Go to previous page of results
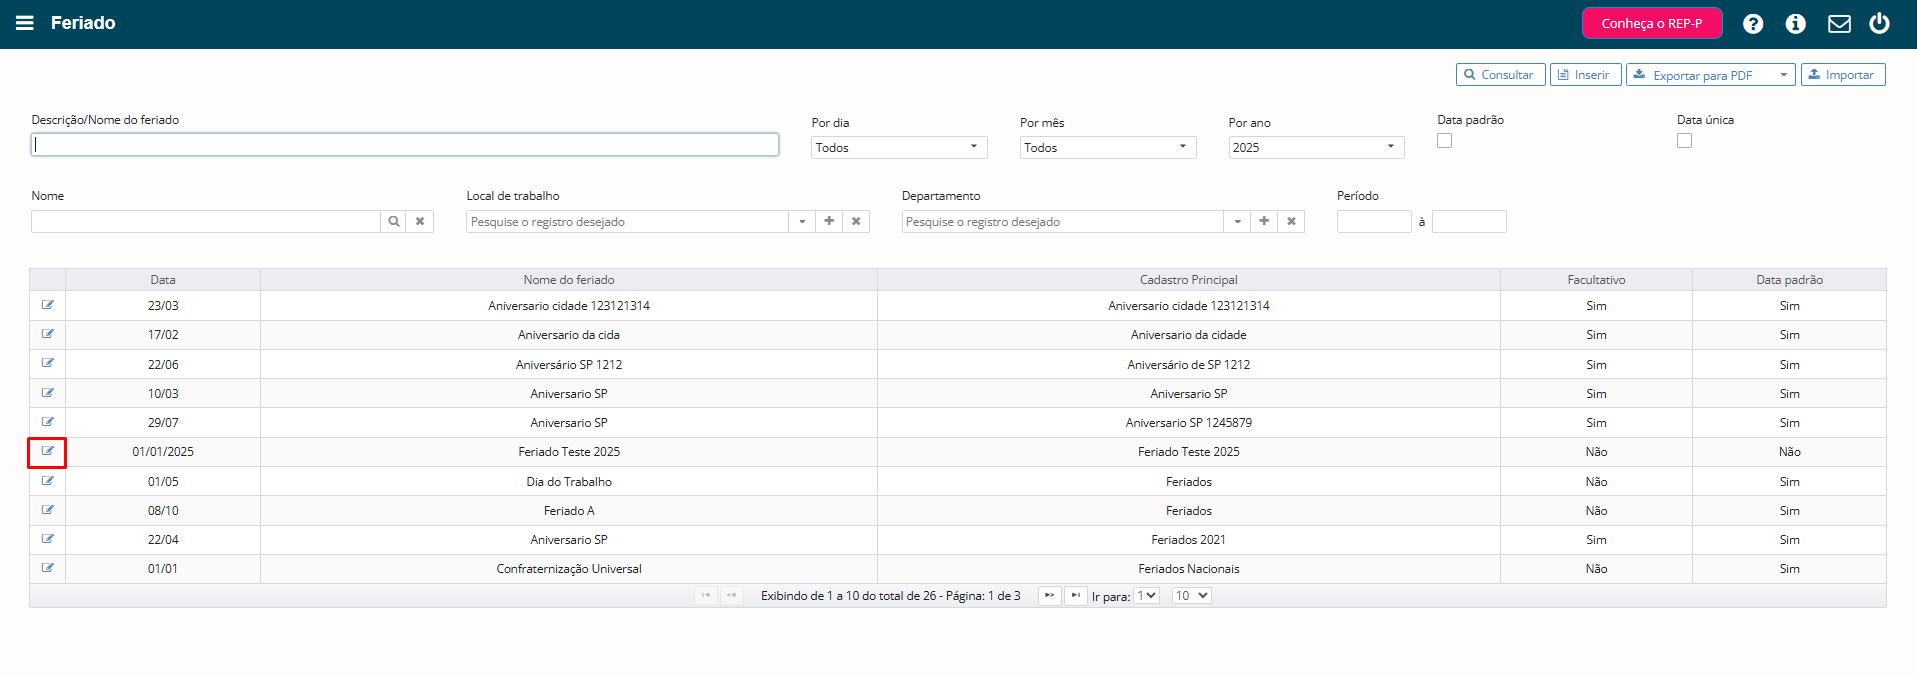 coord(732,595)
